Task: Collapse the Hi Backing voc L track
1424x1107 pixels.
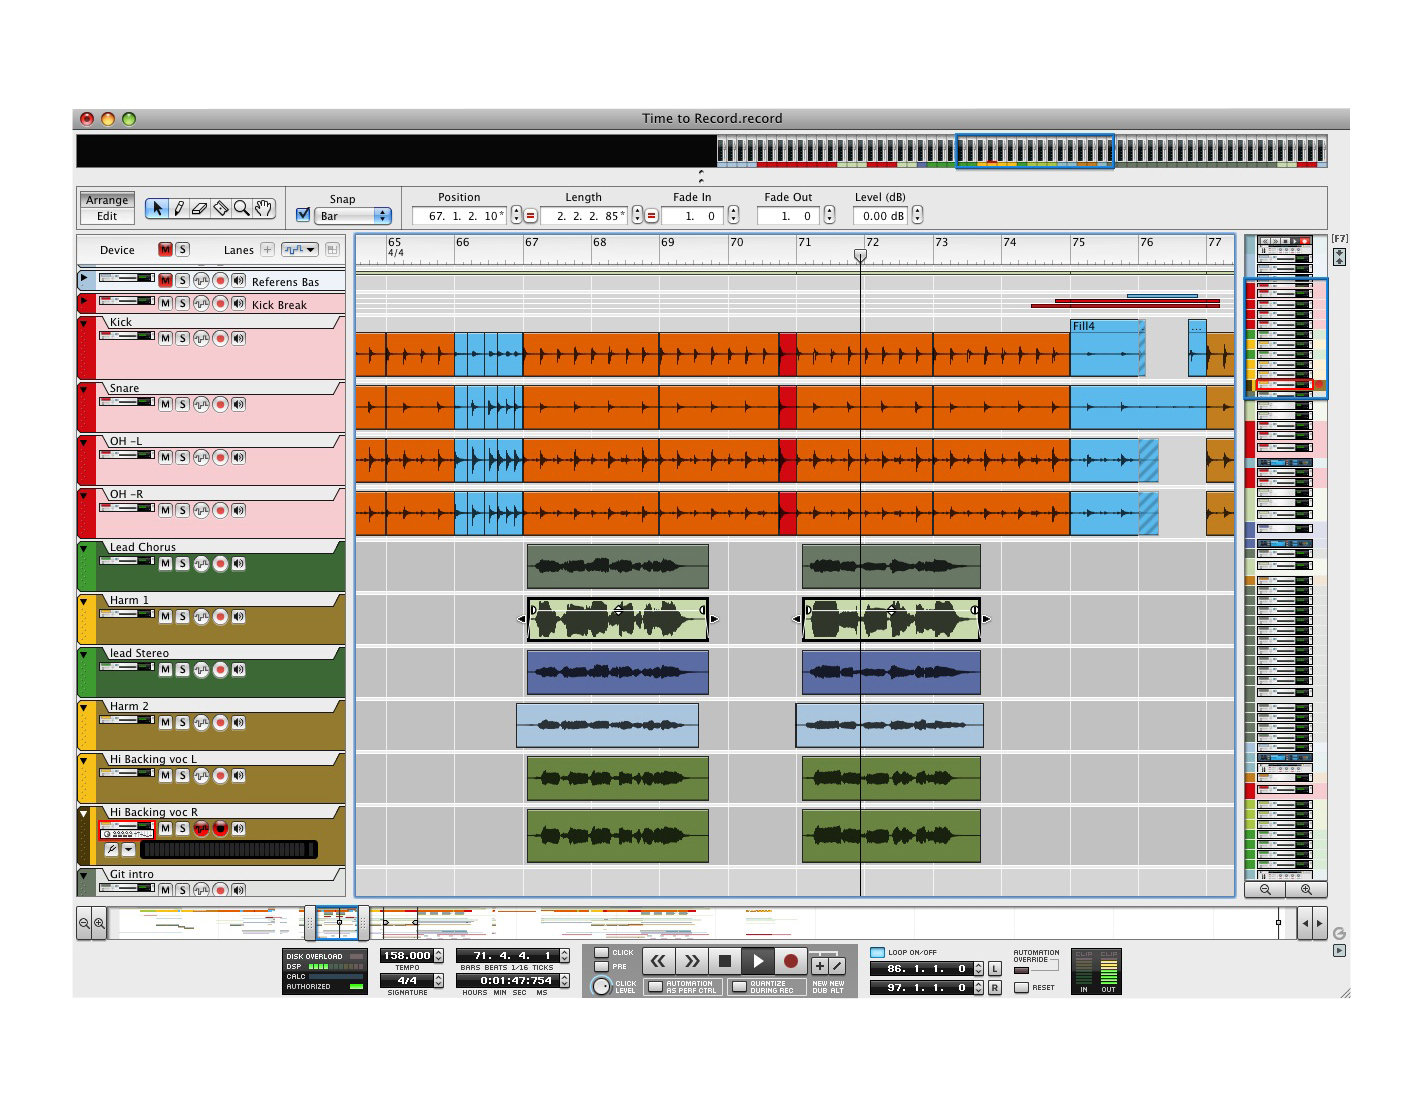Action: pos(84,760)
